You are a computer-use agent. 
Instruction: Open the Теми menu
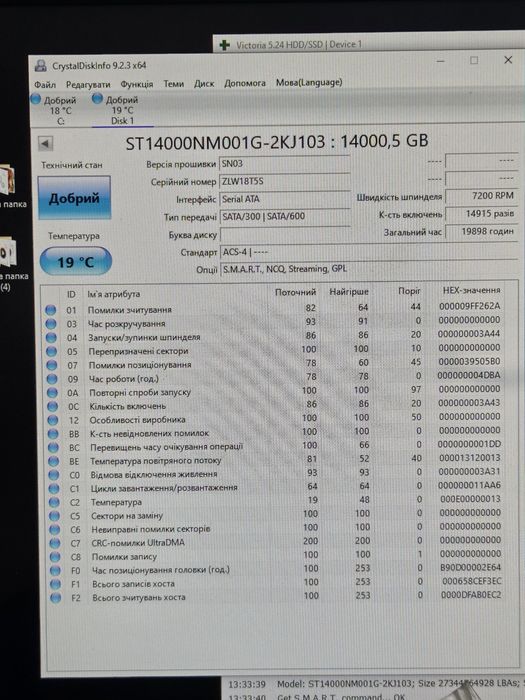(x=174, y=84)
